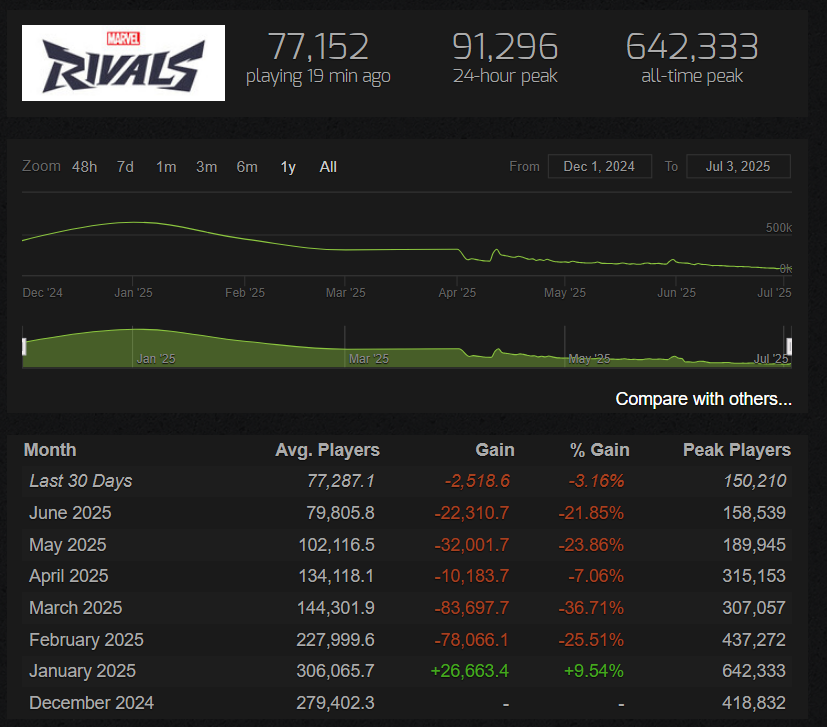Select the March 2025 row label
The width and height of the screenshot is (827, 727).
[x=75, y=608]
